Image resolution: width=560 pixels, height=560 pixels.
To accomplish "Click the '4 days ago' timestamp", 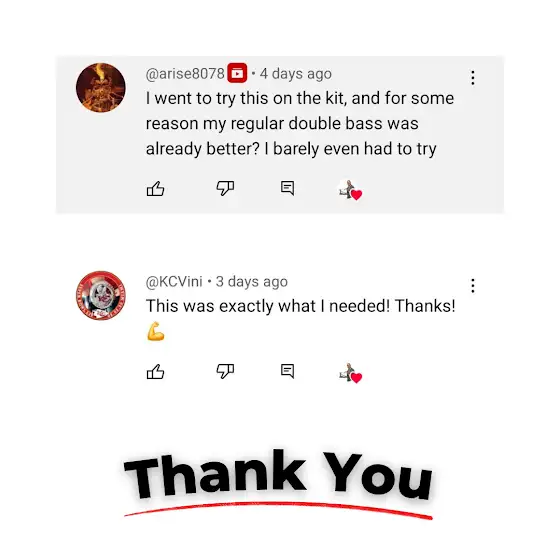I will click(x=296, y=74).
